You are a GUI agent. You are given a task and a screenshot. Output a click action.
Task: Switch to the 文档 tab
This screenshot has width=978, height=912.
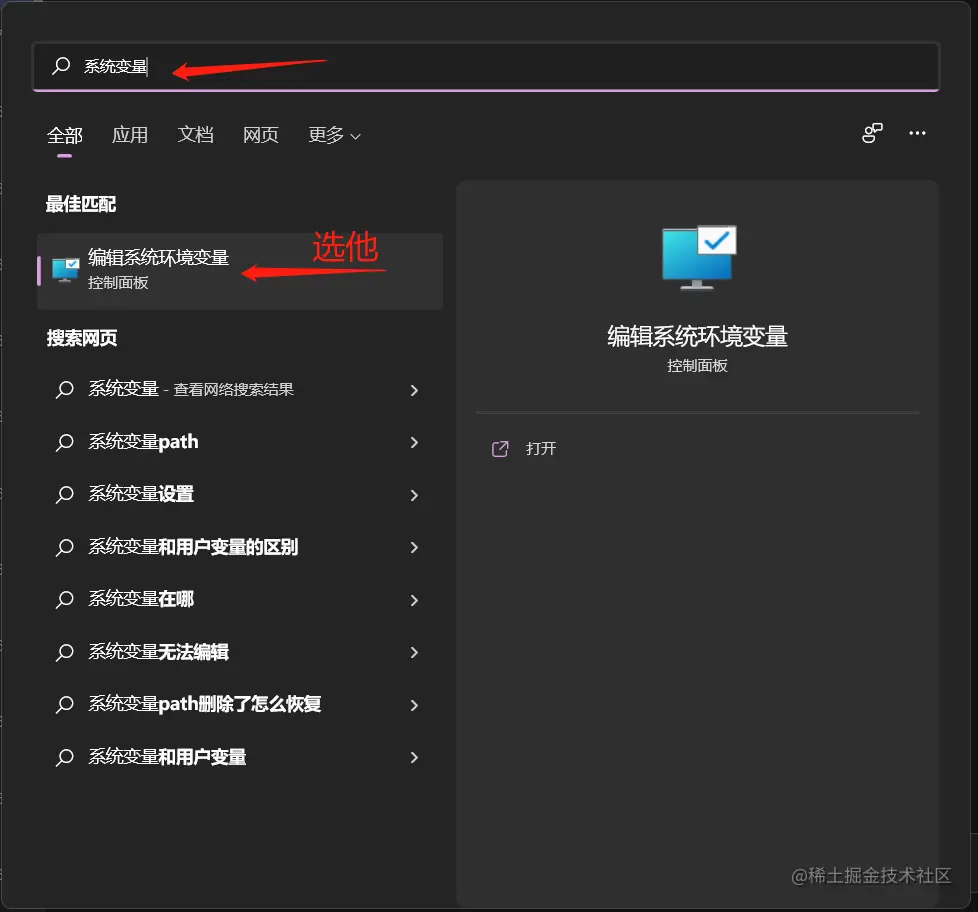195,135
